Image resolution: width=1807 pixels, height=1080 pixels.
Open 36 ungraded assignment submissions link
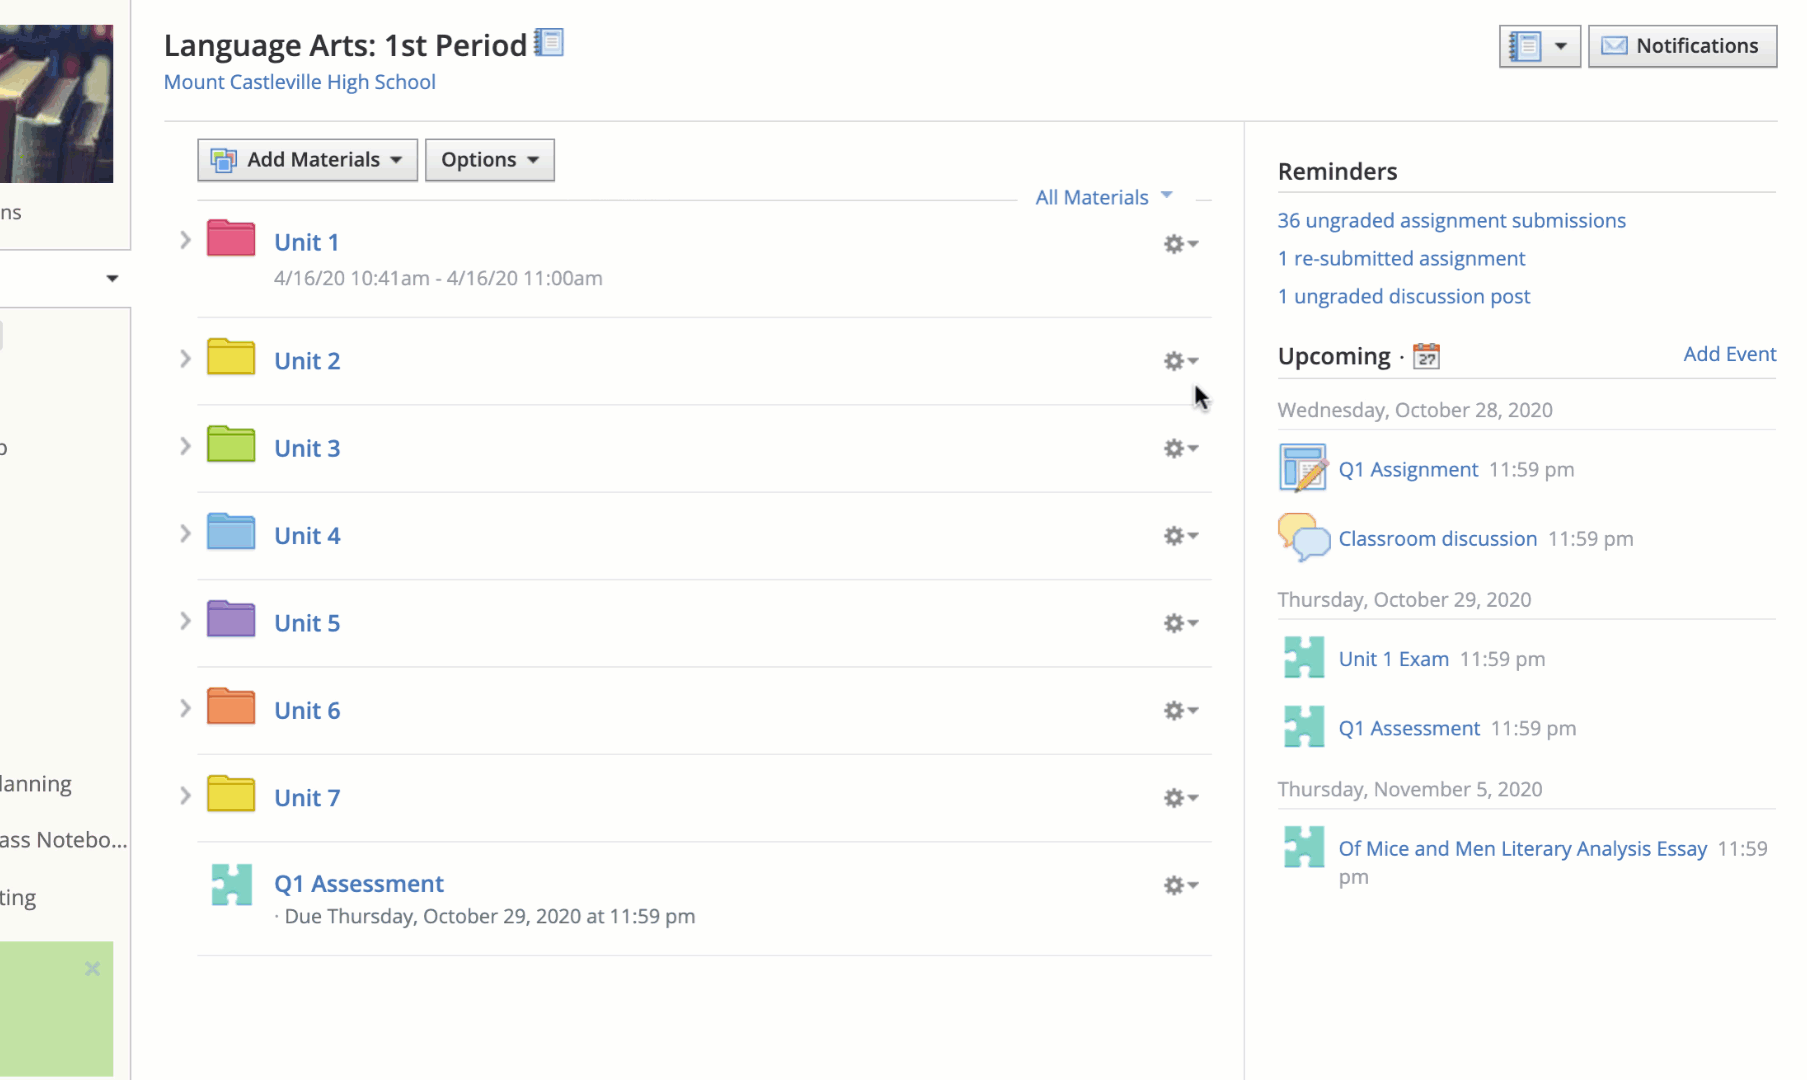pyautogui.click(x=1451, y=221)
